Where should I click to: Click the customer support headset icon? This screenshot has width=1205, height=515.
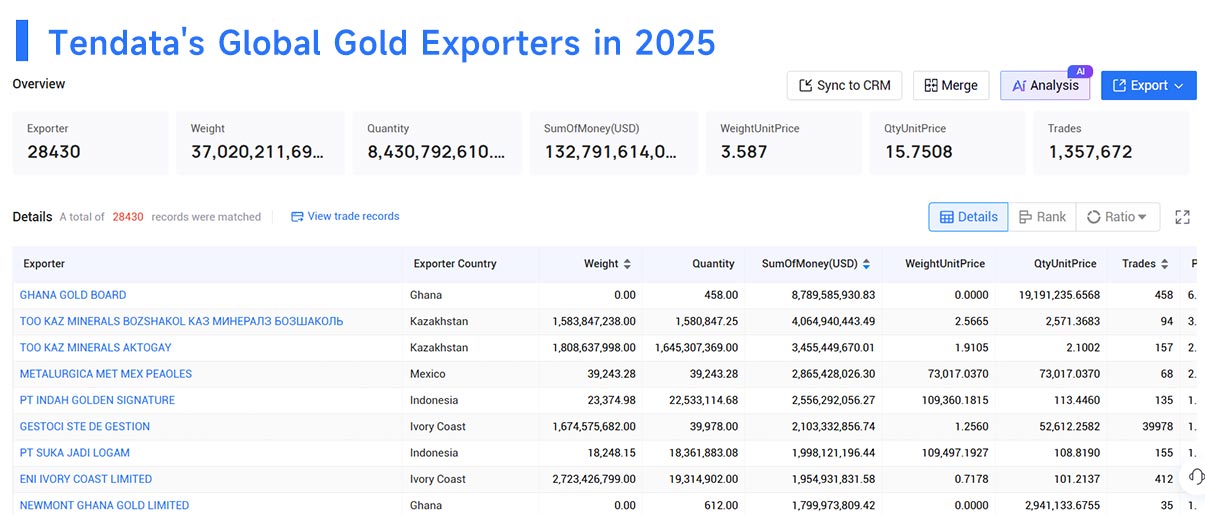pos(1196,476)
